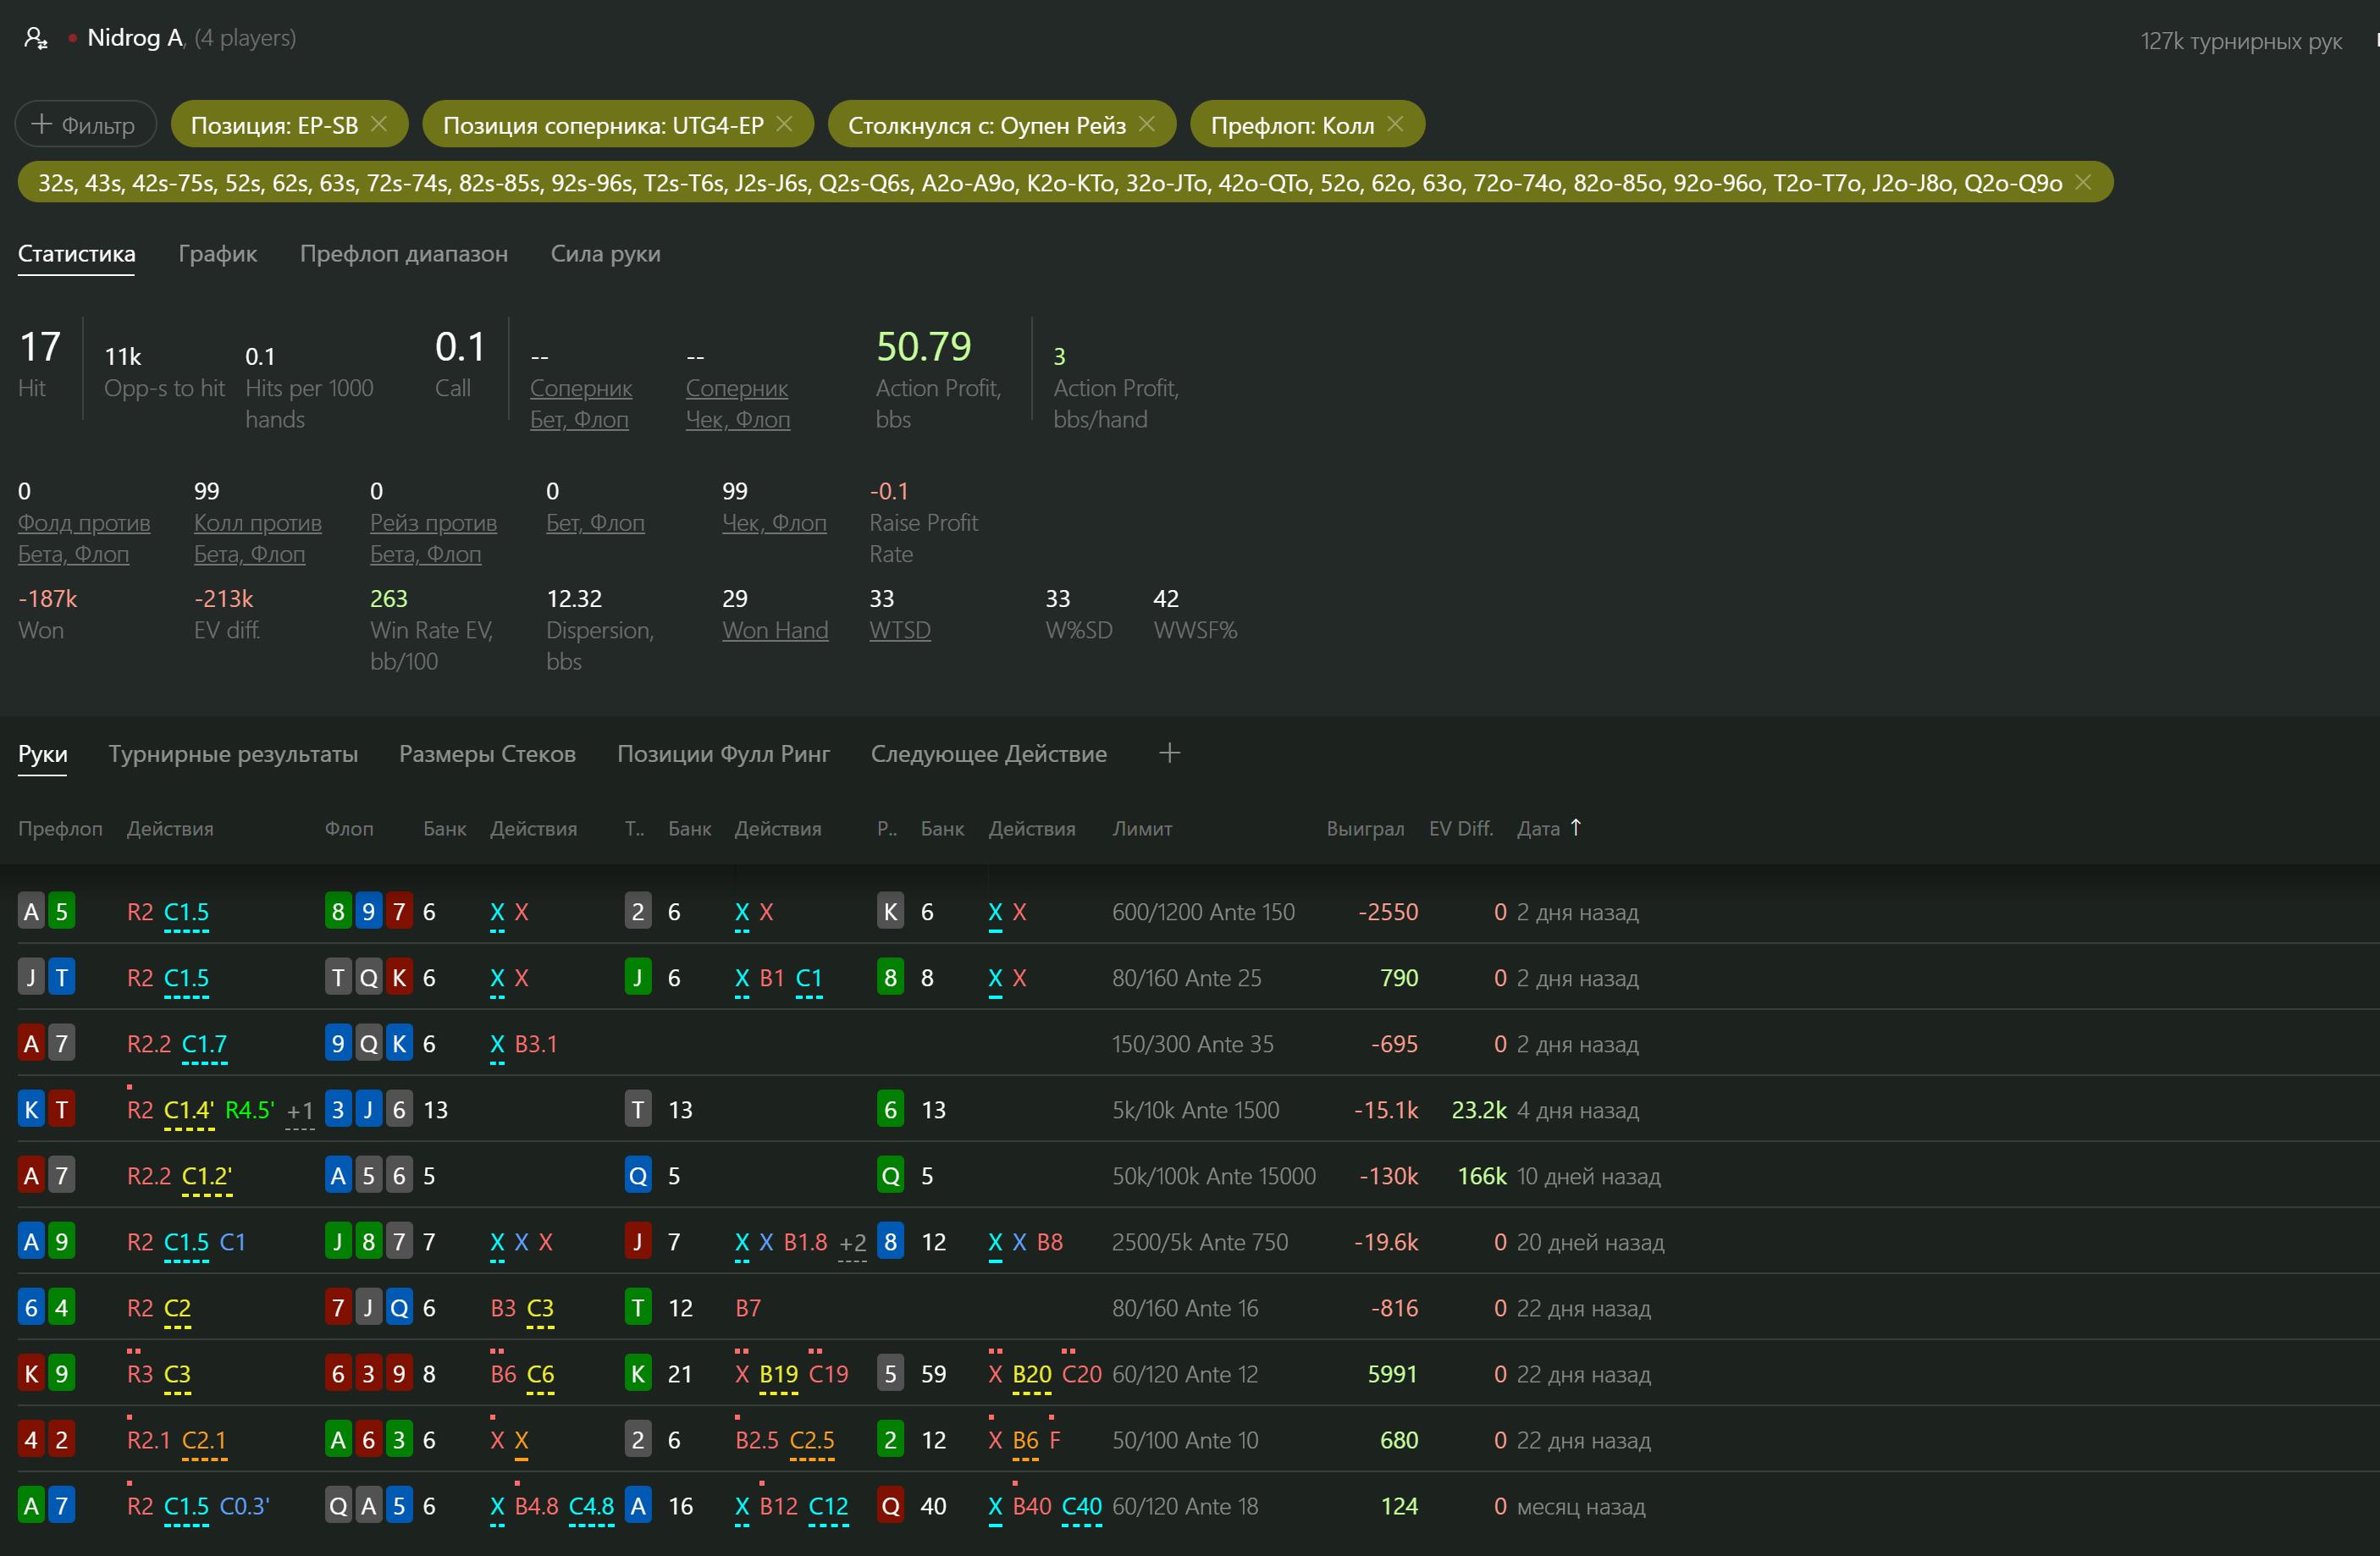
Task: Click the -19.6k result in the A9 row
Action: [x=1386, y=1242]
